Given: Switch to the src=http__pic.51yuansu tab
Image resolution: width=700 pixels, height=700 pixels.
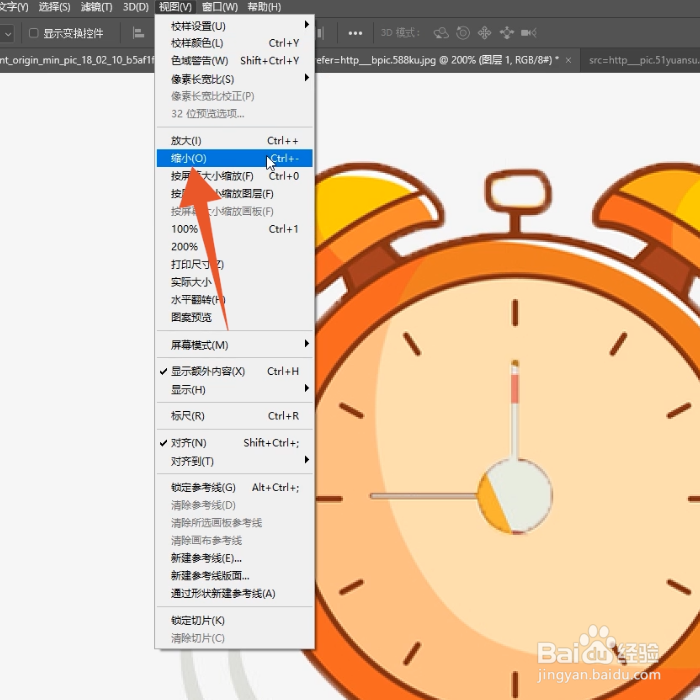Looking at the screenshot, I should click(x=643, y=60).
